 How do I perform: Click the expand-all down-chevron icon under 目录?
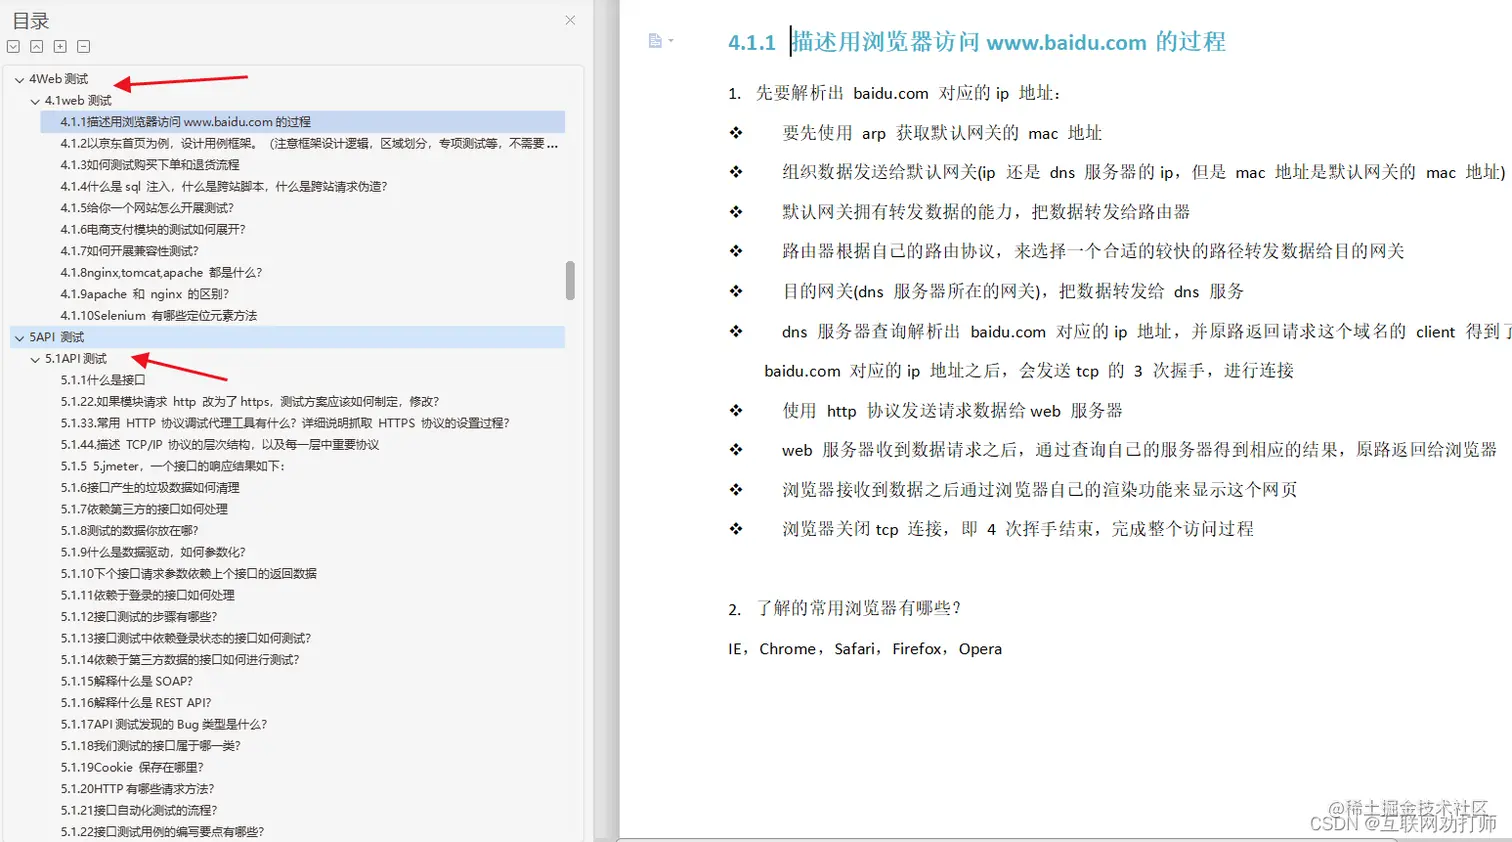13,47
